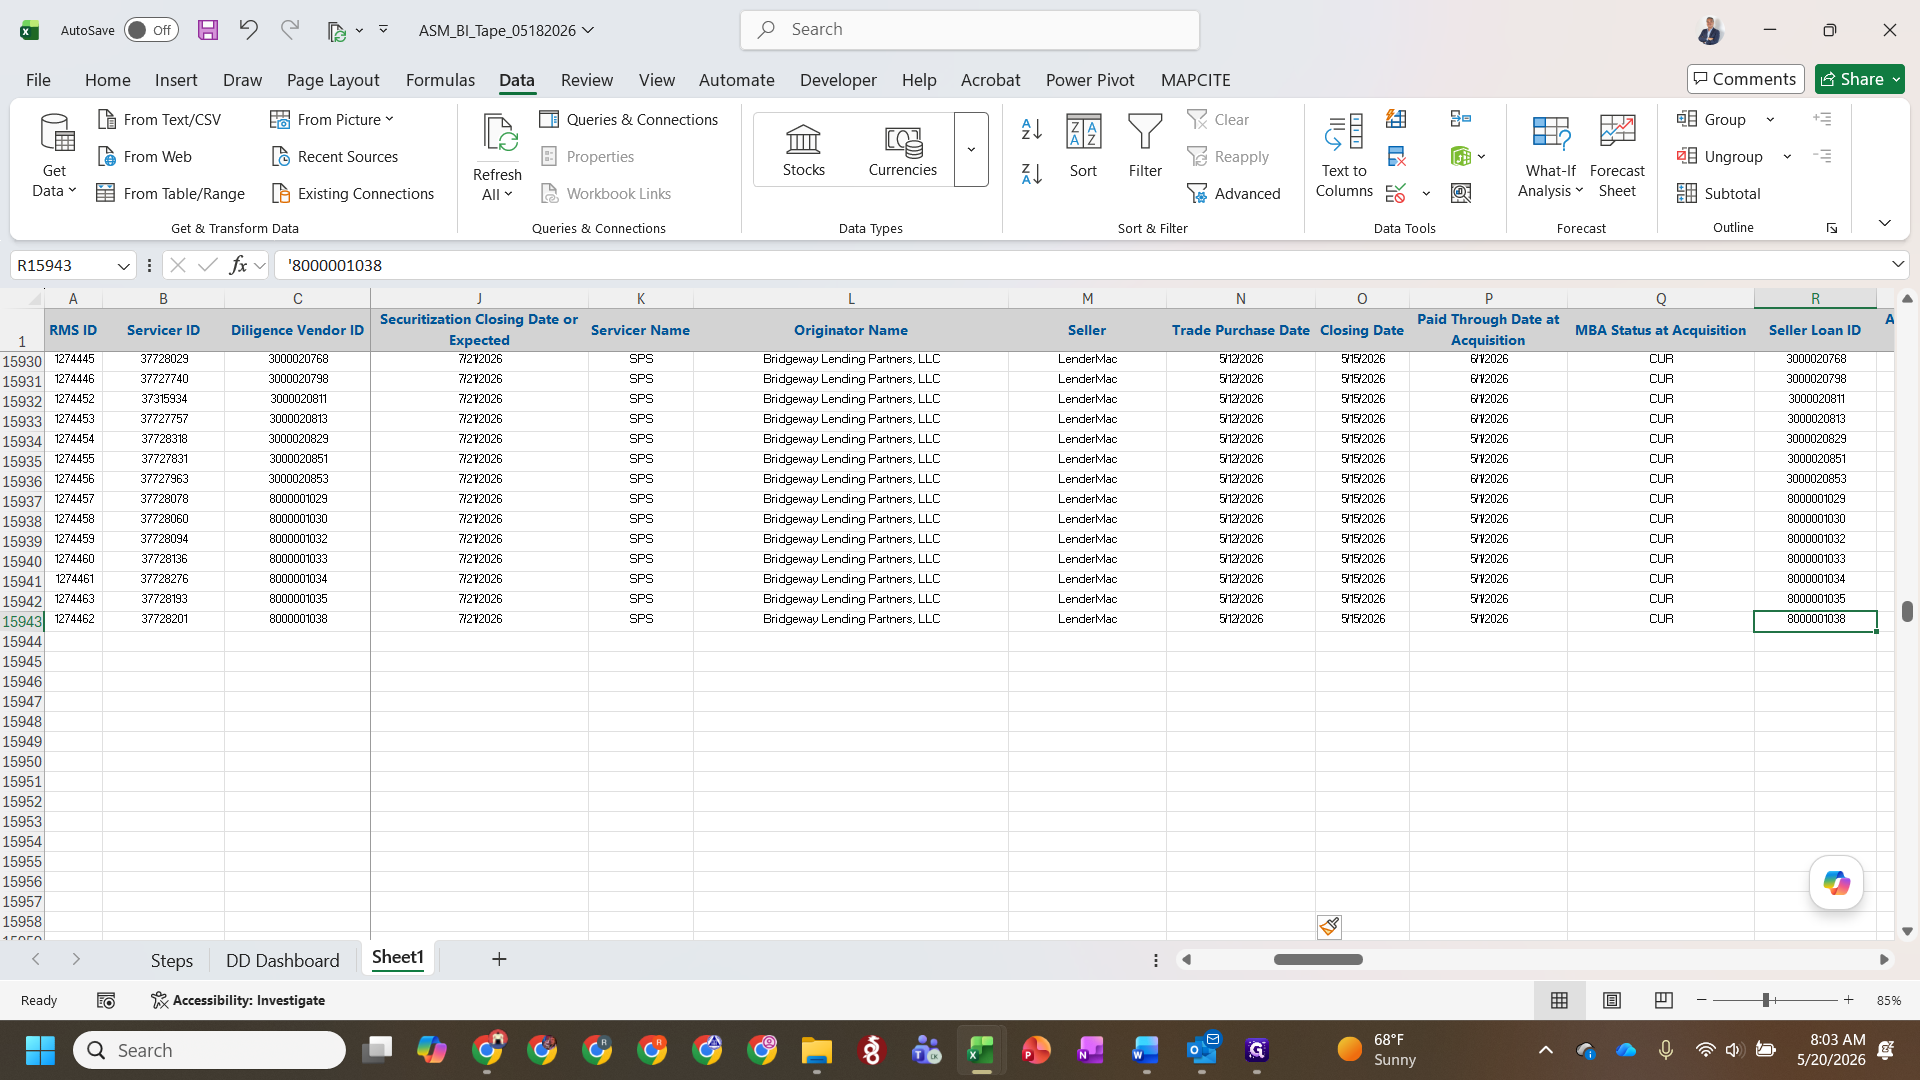
Task: Click the ribbon Search box
Action: (970, 30)
